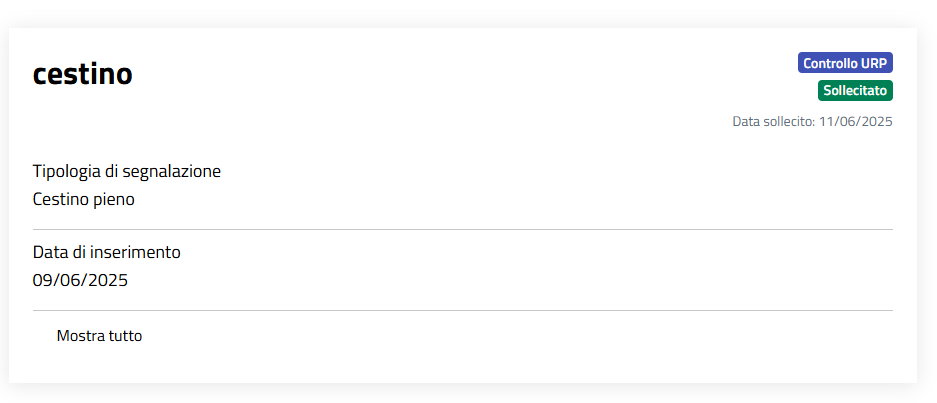The height and width of the screenshot is (403, 937).
Task: Click the "Data di inserimento" label
Action: click(x=107, y=252)
